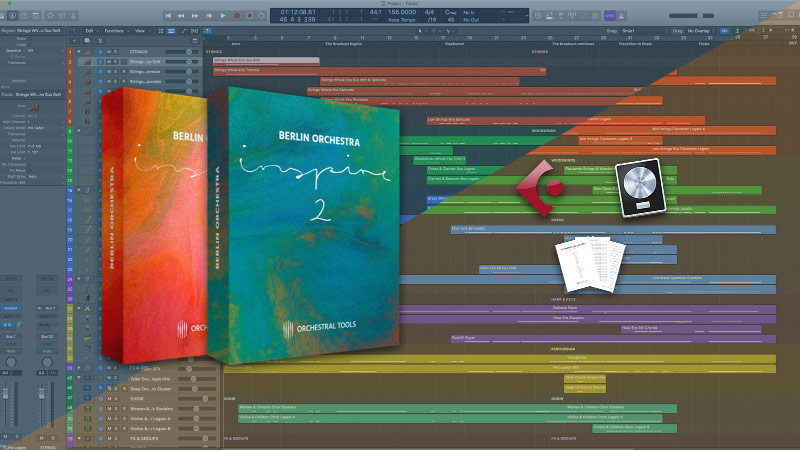Click the Duplicate Track icon
Screen dimensions: 800x450
[x=87, y=40]
